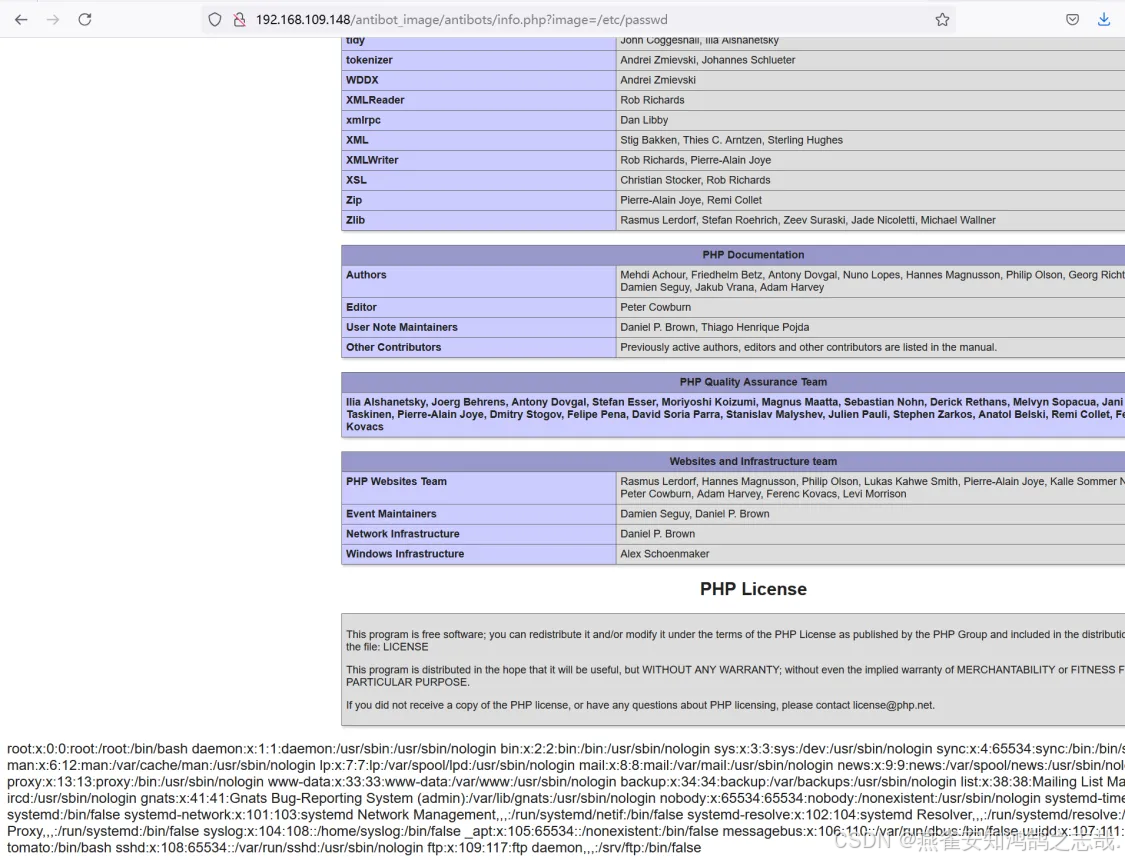The height and width of the screenshot is (860, 1125).
Task: Click the PHP Quality Assurance Team header
Action: [753, 383]
